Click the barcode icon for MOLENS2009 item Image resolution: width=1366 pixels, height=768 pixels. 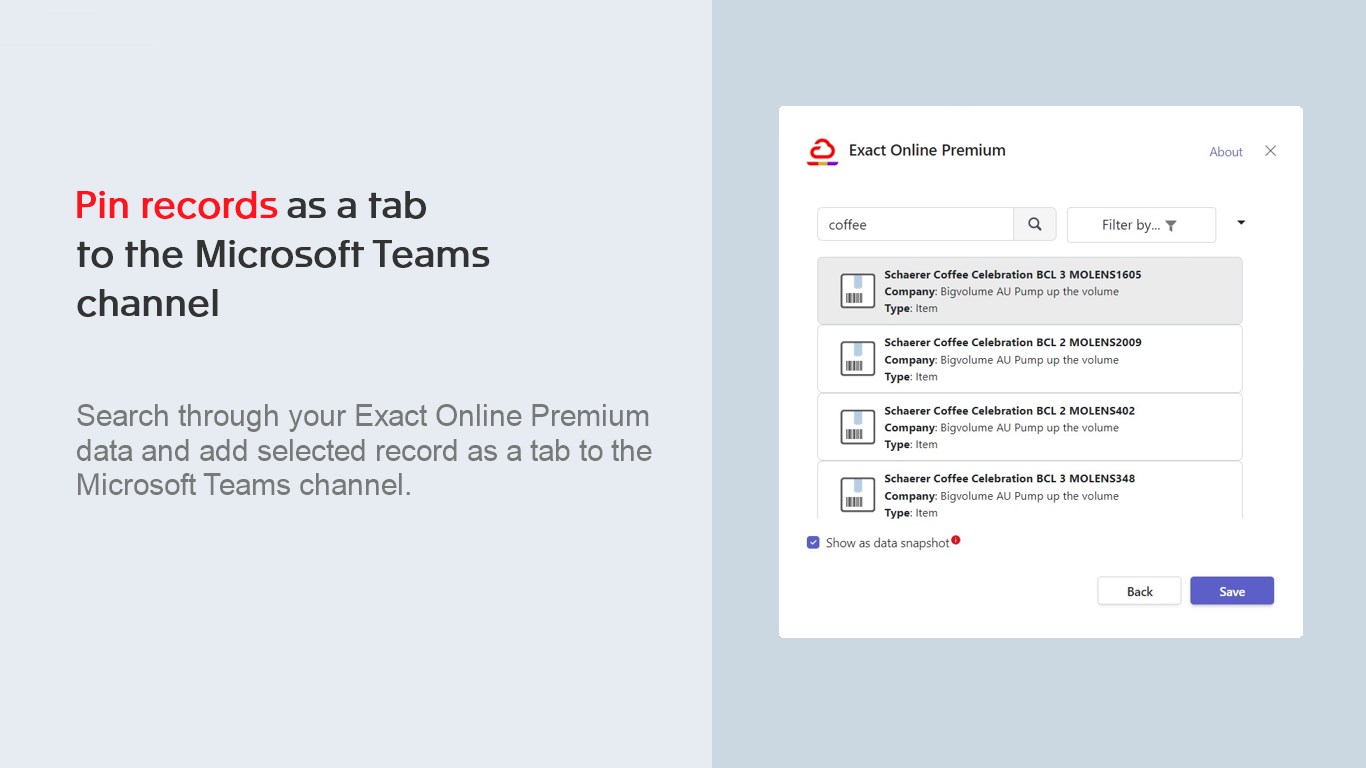tap(857, 359)
